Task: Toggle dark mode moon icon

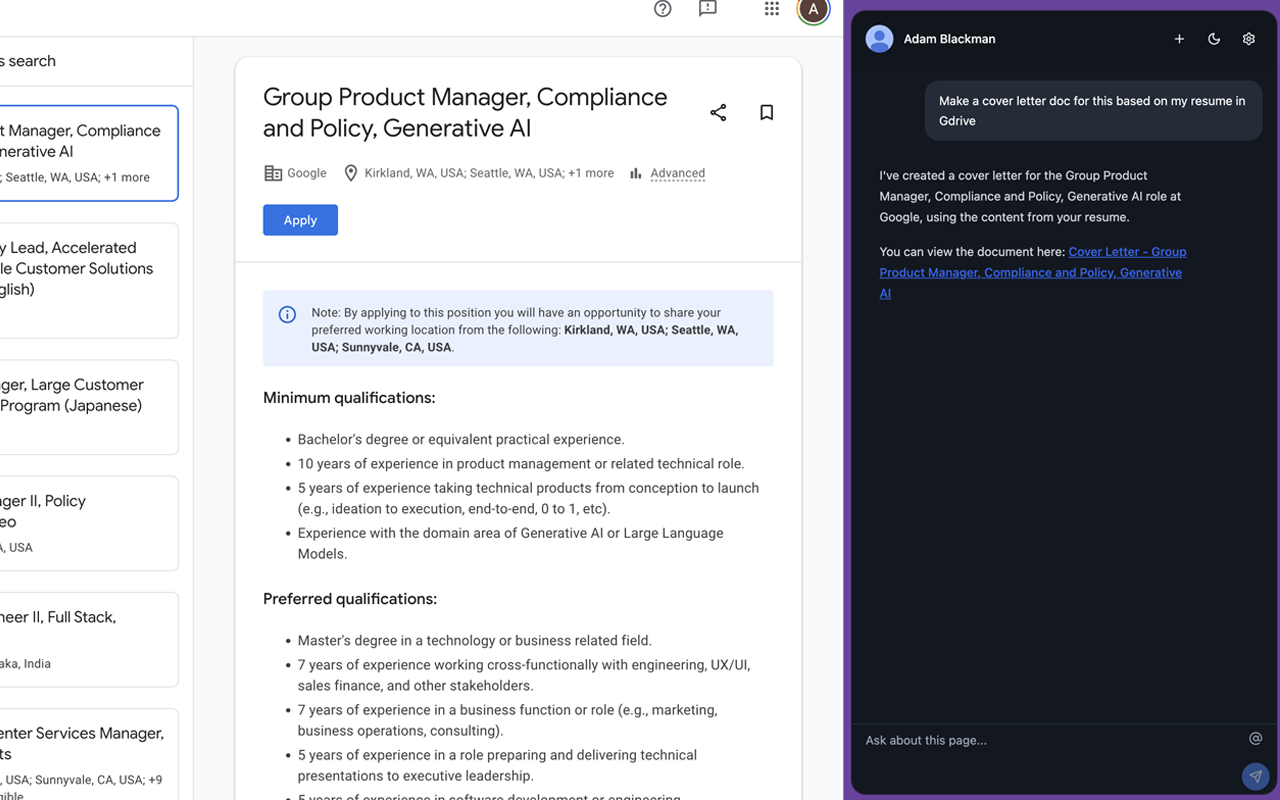Action: click(x=1214, y=39)
